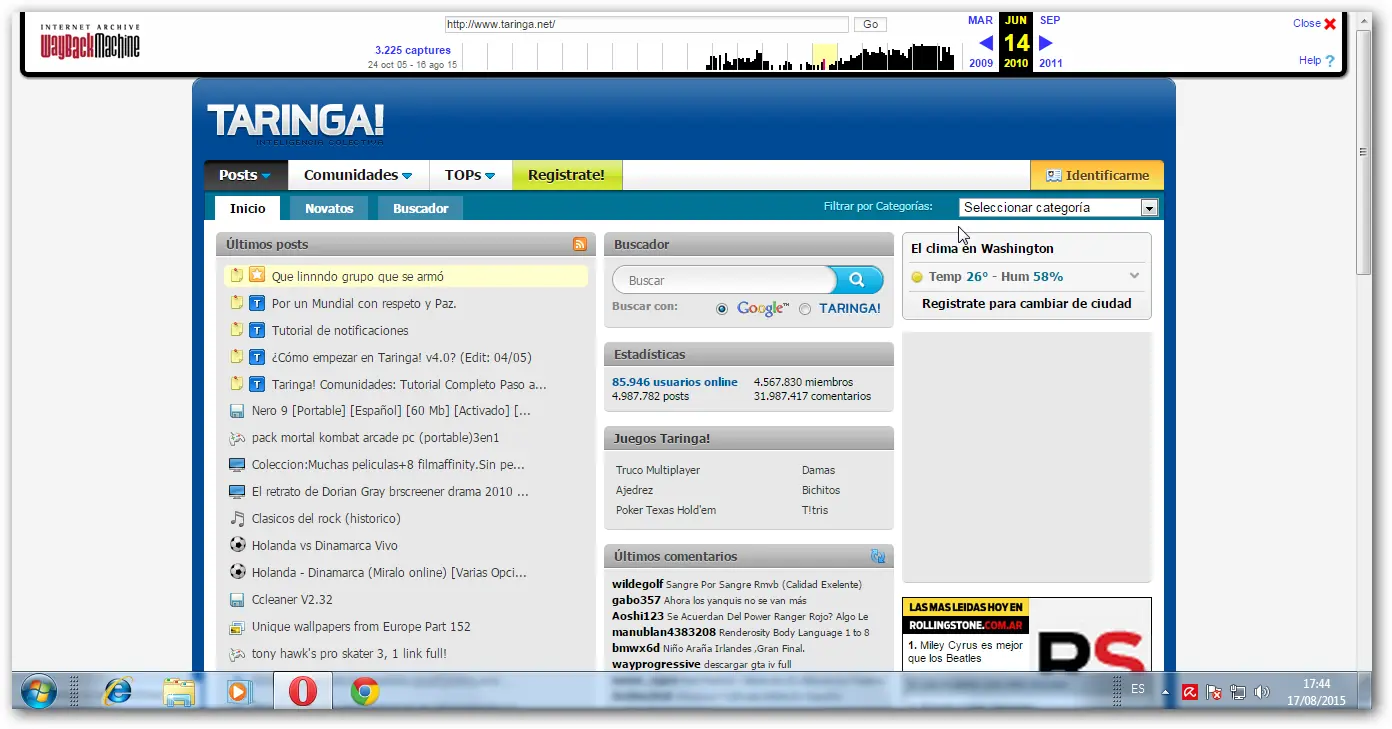This screenshot has width=1392, height=729.
Task: Open the Buscador tab
Action: coord(420,207)
